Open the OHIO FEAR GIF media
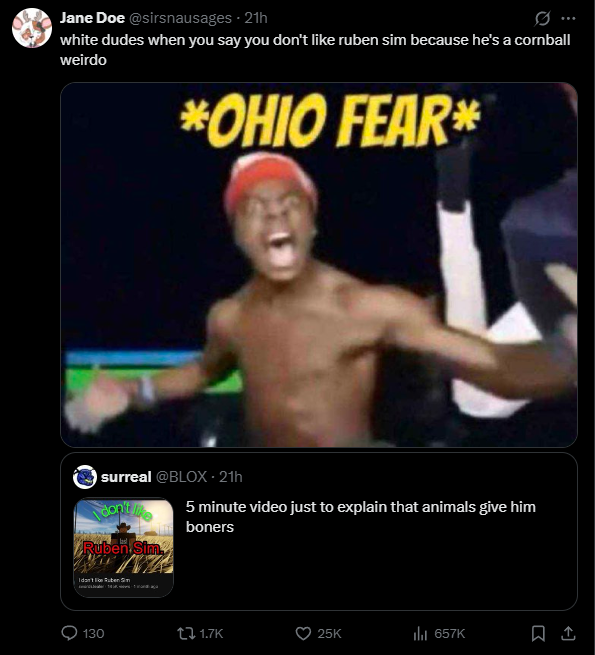This screenshot has height=655, width=595. pos(319,265)
